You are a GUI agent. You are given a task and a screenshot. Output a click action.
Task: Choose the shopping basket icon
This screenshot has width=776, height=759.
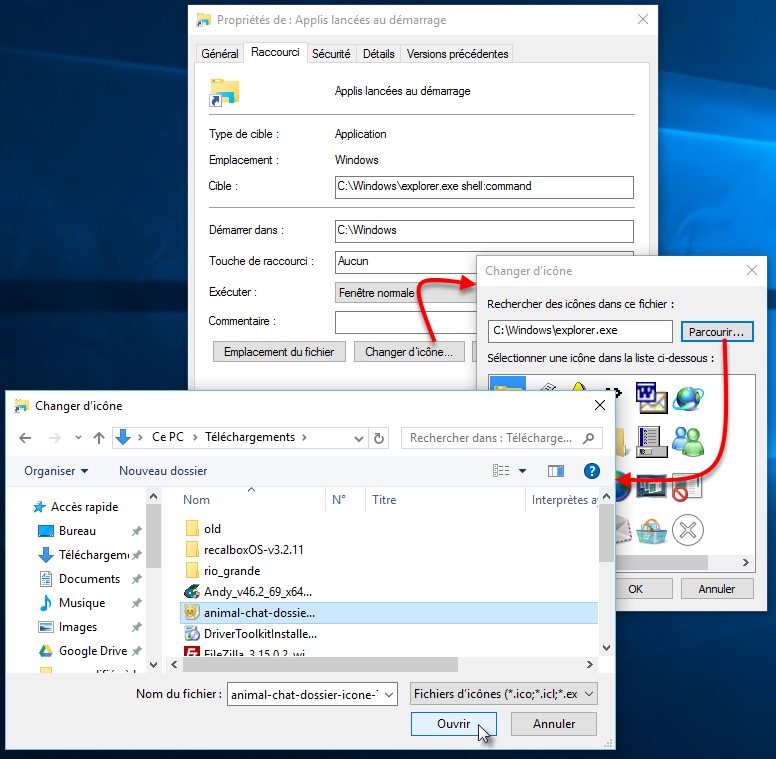650,529
